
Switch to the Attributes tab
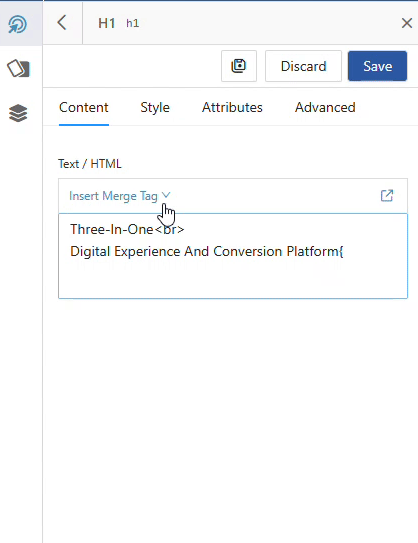[232, 107]
